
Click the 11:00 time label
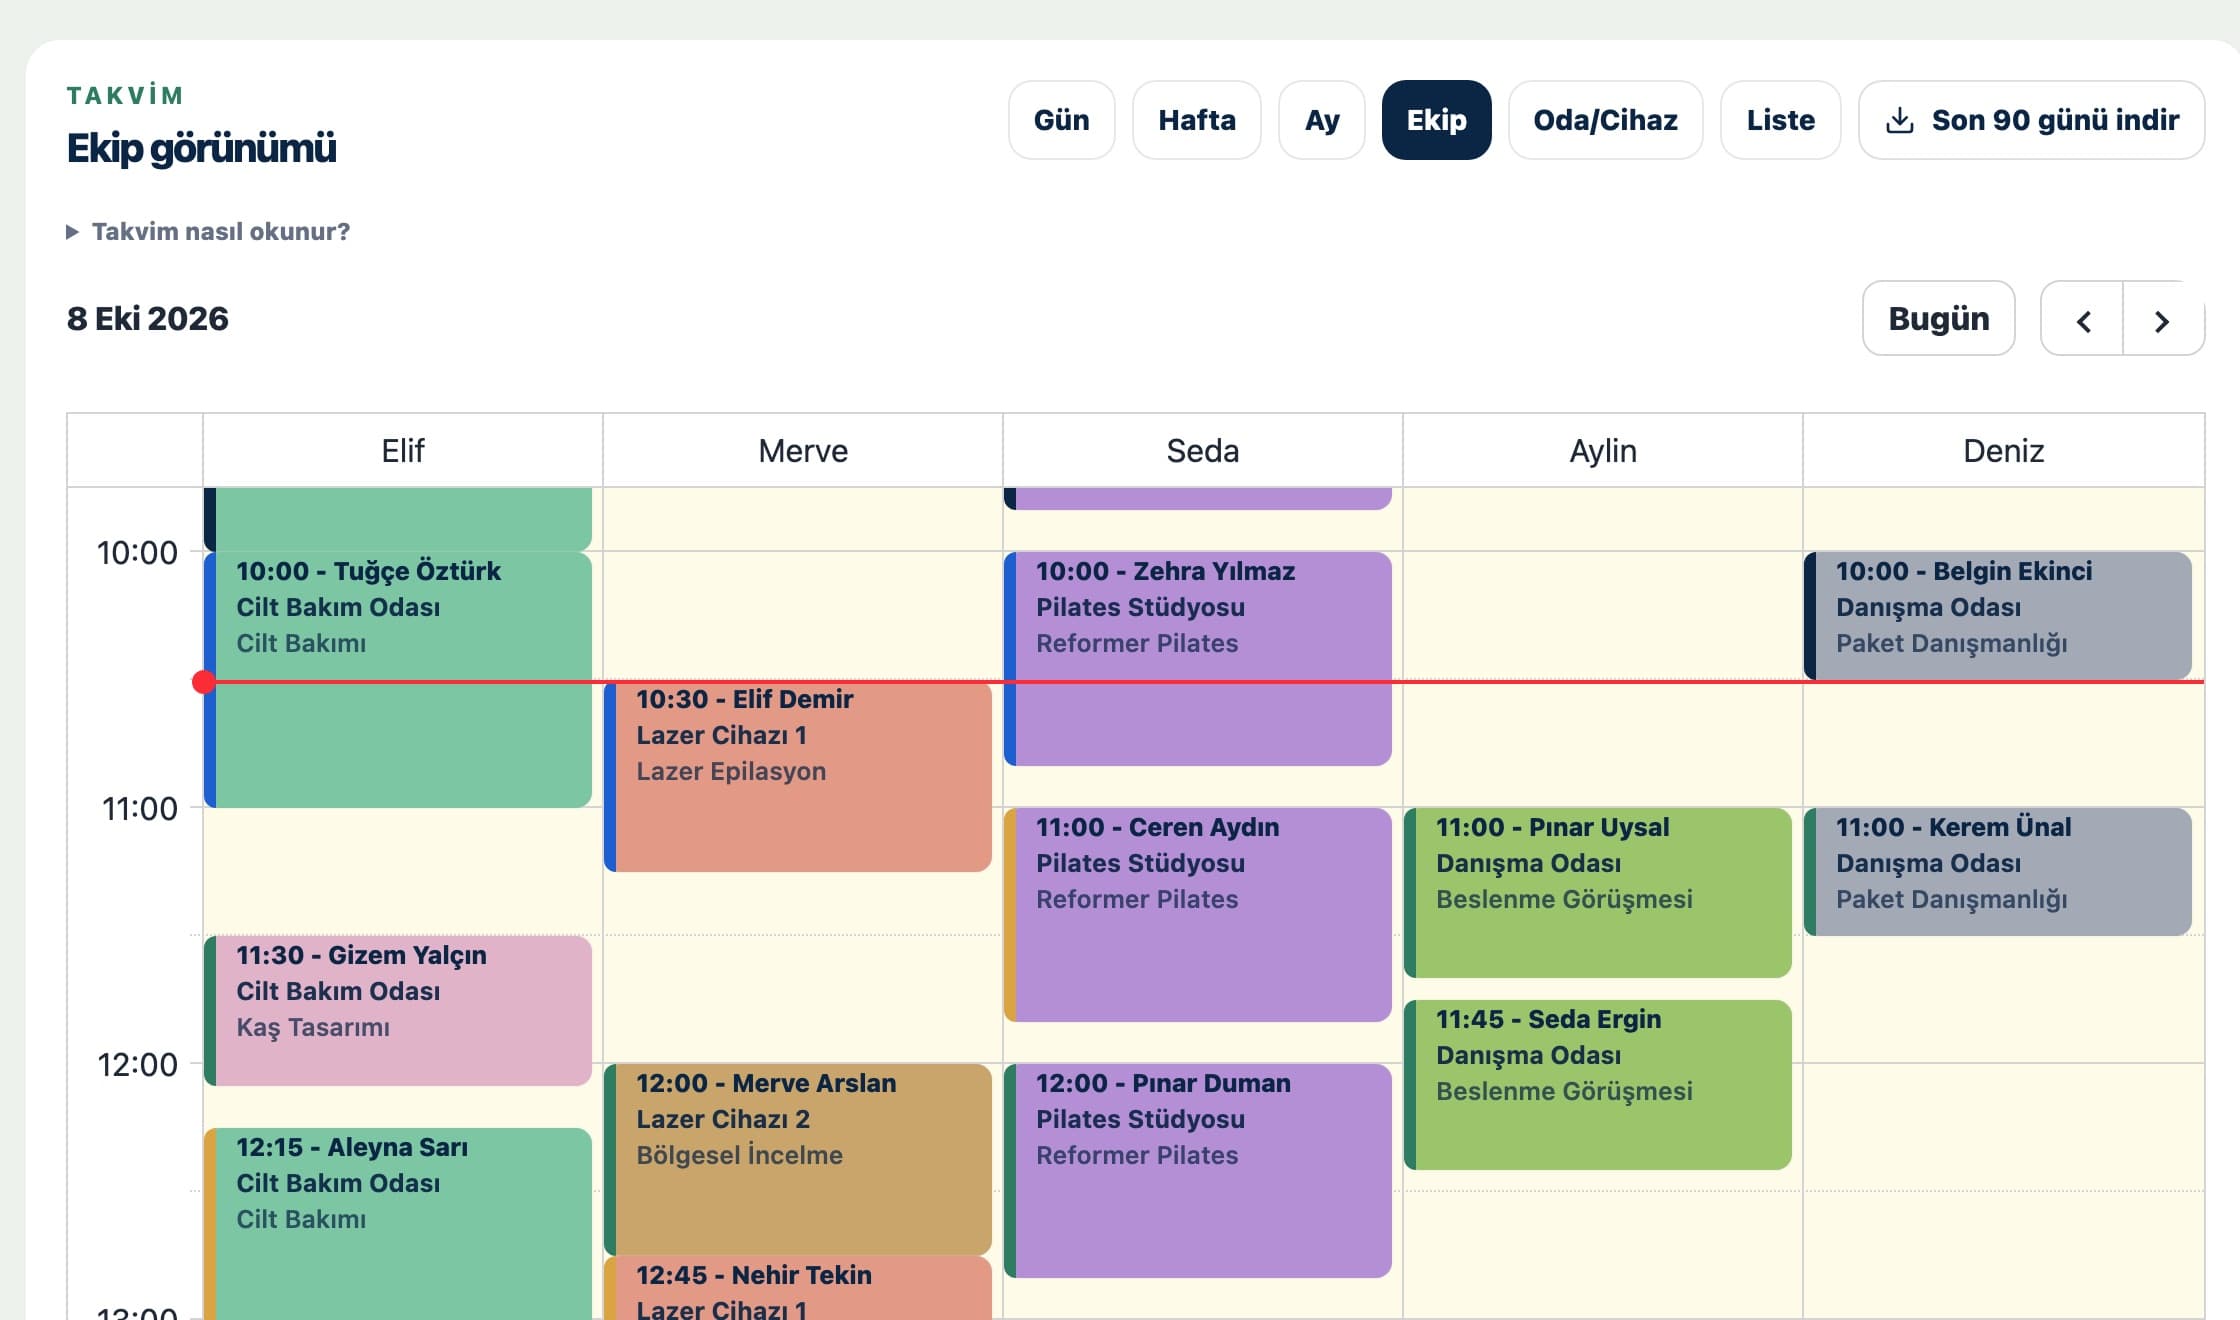point(139,809)
